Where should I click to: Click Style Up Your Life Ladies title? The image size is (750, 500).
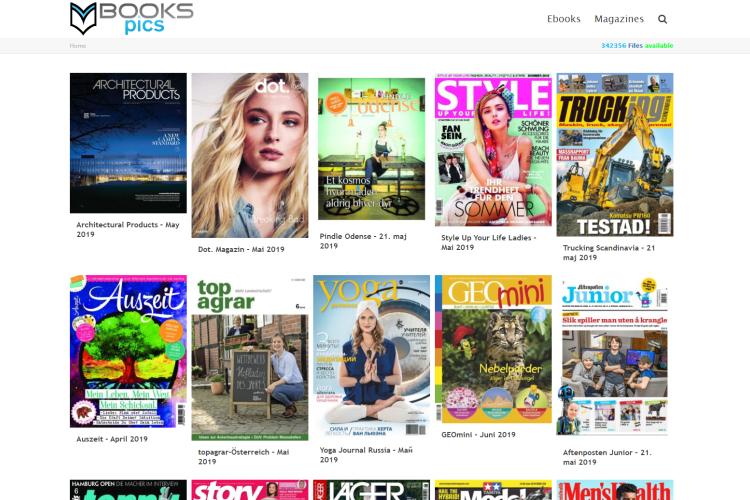(x=488, y=243)
